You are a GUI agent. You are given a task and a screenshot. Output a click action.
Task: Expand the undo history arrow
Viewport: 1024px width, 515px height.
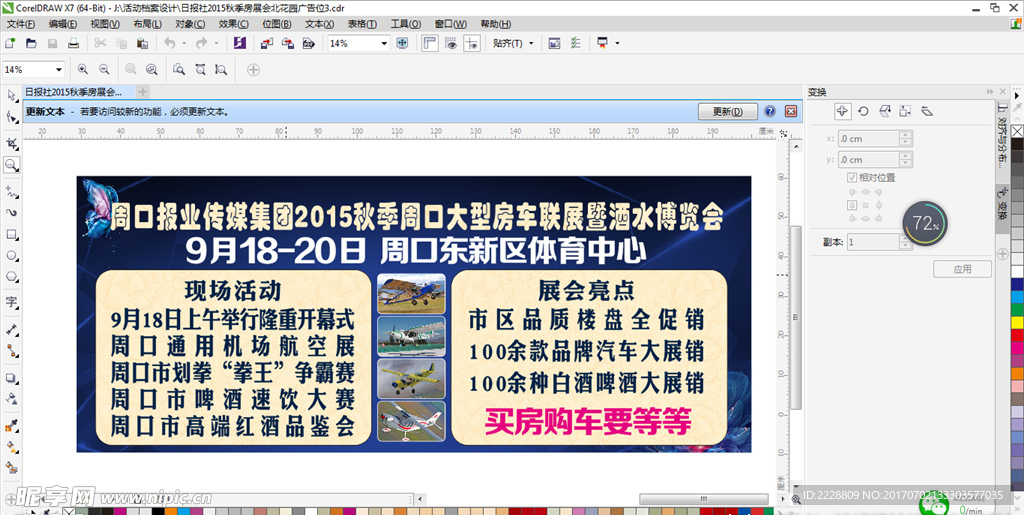(184, 43)
